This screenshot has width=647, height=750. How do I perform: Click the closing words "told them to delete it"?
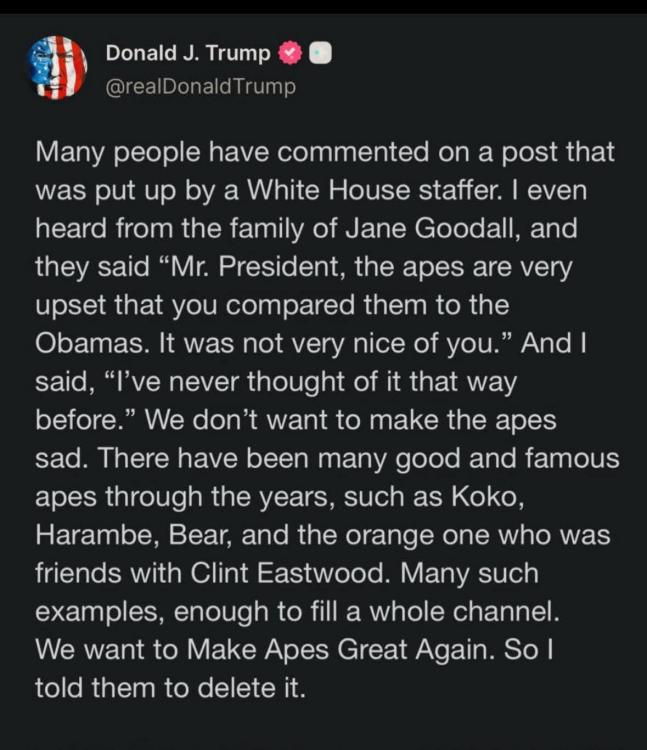(168, 687)
